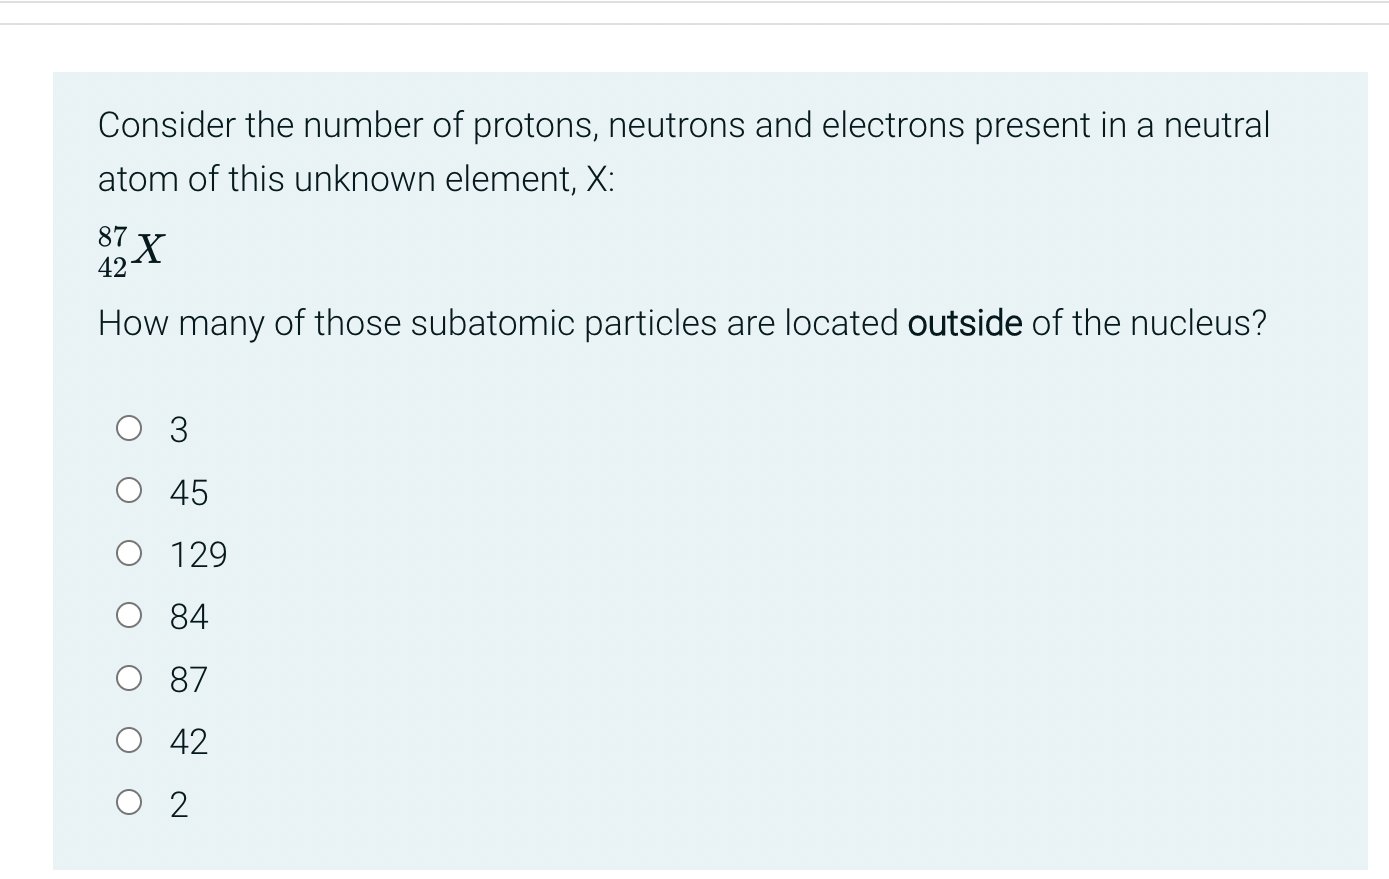This screenshot has width=1389, height=879.
Task: Select the radio button for answer 42
Action: 128,740
